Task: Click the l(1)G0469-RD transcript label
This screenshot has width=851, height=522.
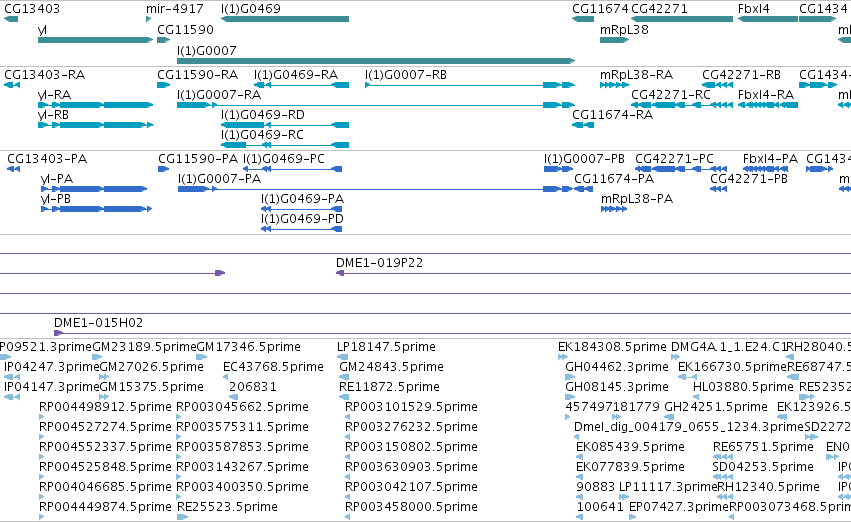Action: click(x=263, y=115)
